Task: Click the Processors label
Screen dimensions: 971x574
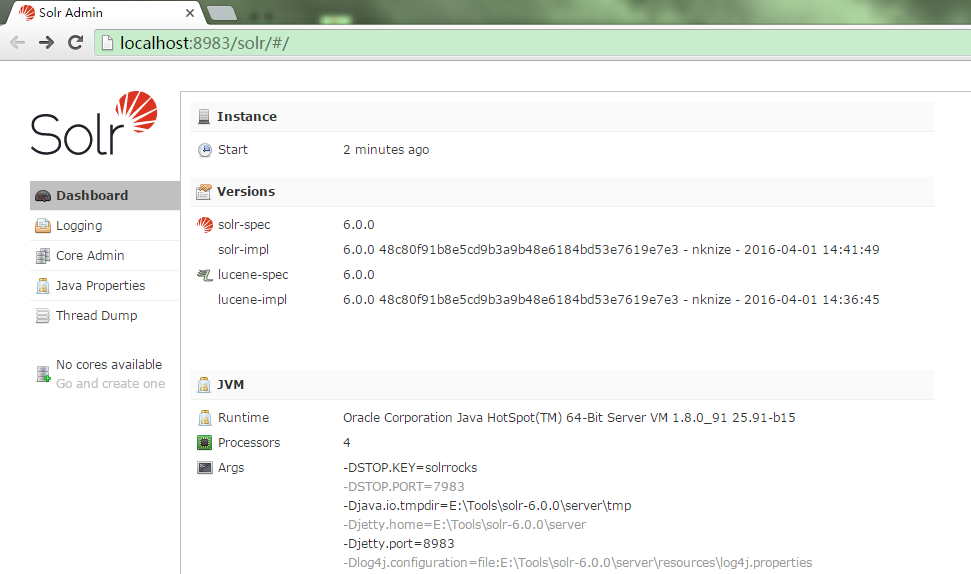Action: (x=249, y=443)
